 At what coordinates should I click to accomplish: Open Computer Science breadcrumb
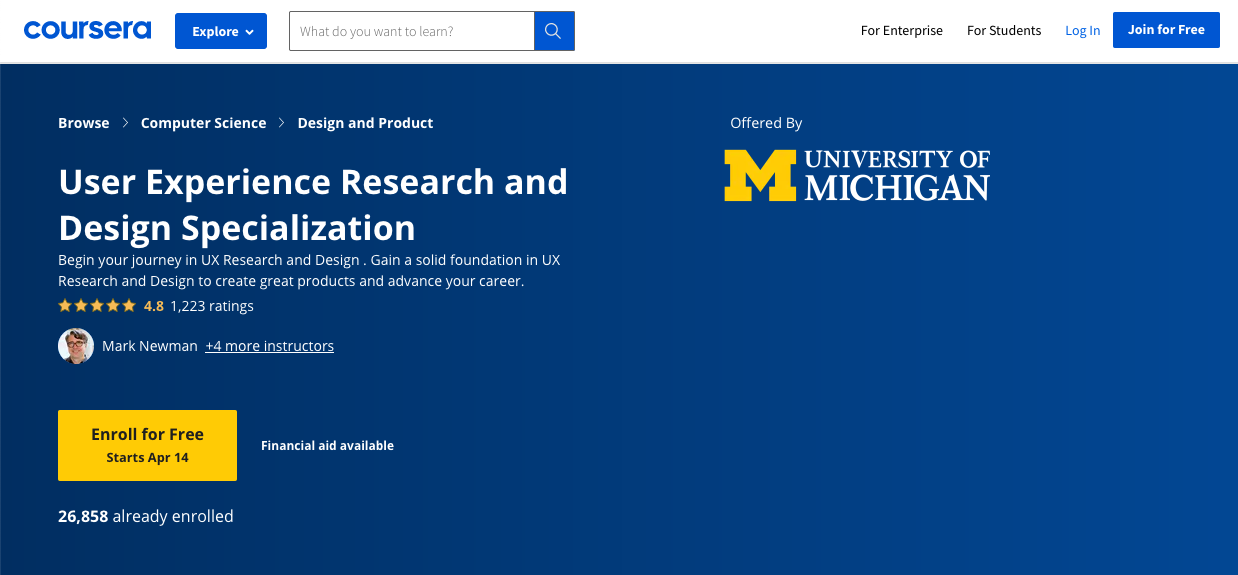pos(203,123)
